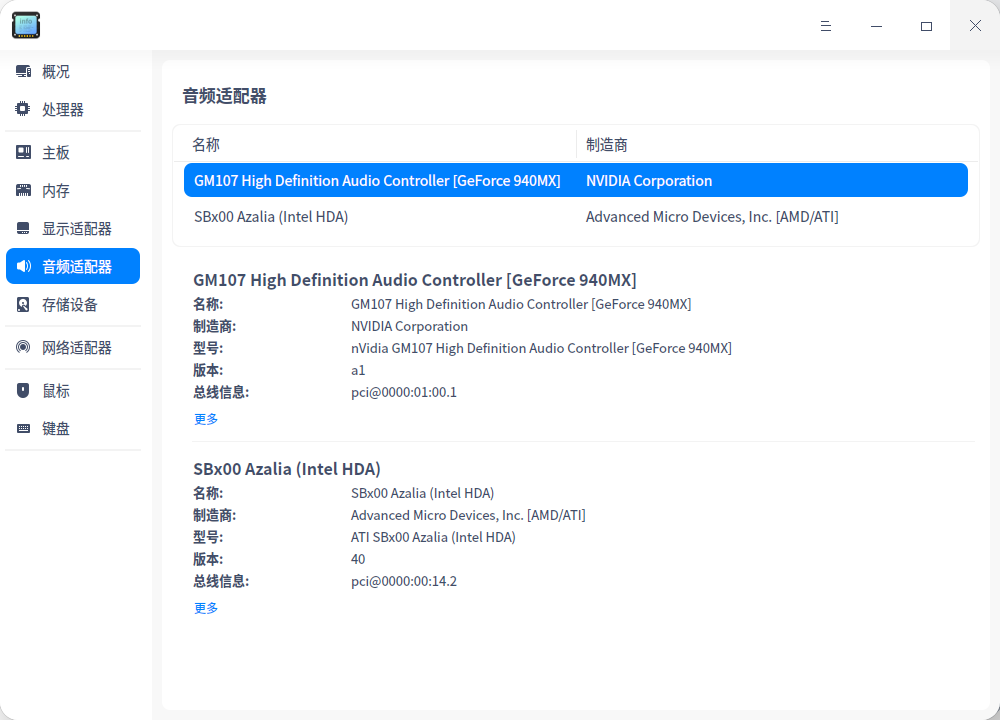The image size is (1000, 720).
Task: Click bus info pci@0000:01:00.1
Action: point(404,392)
